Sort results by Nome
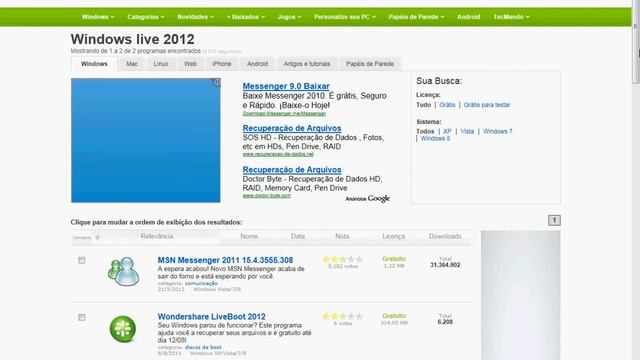Viewport: 640px width, 360px height. pyautogui.click(x=249, y=236)
